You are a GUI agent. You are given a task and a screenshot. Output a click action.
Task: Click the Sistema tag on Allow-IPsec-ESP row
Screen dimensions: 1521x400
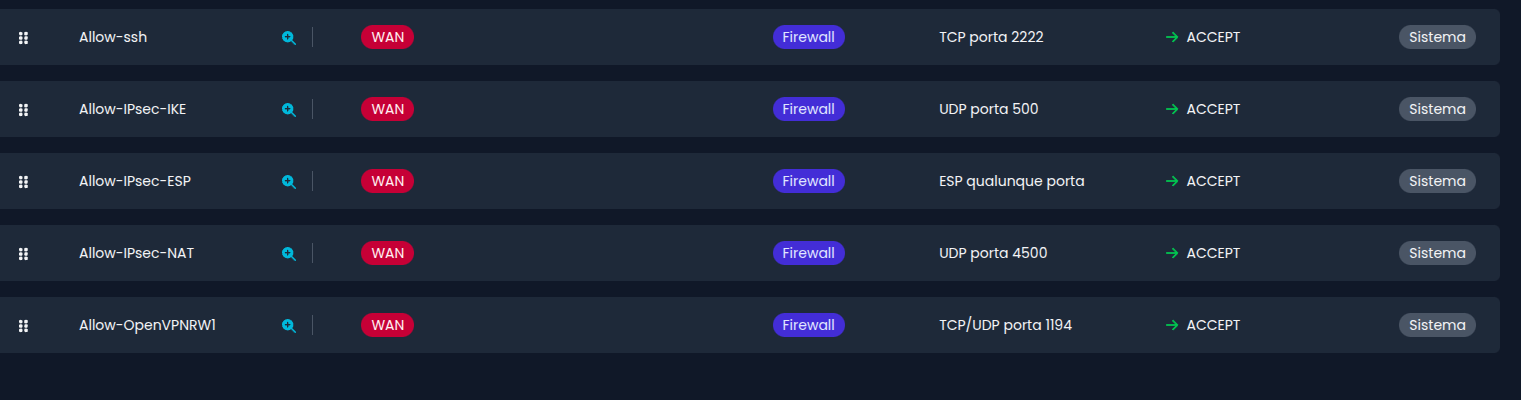tap(1436, 181)
